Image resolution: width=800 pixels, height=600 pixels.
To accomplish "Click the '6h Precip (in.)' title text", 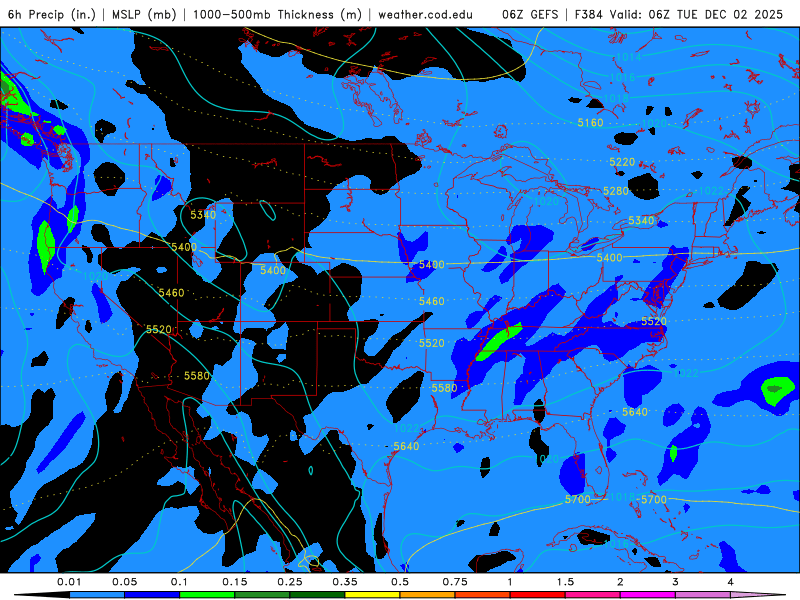I will (x=52, y=14).
